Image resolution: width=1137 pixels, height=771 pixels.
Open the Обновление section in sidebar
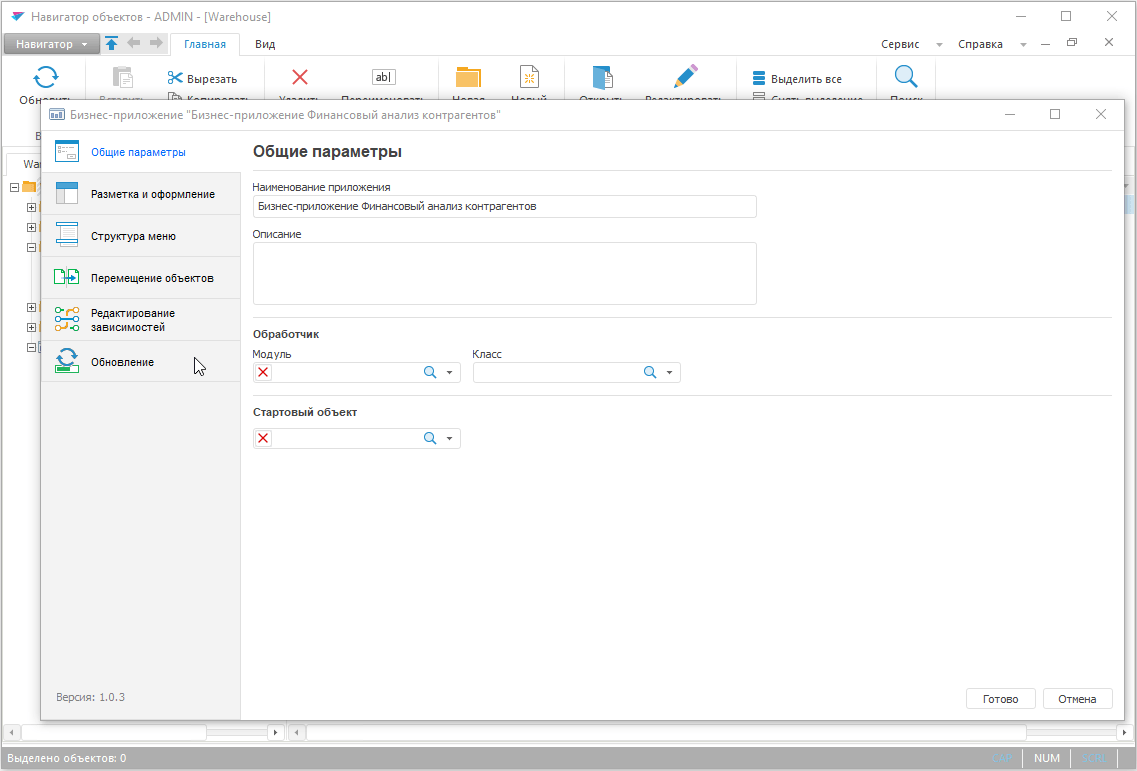click(121, 362)
